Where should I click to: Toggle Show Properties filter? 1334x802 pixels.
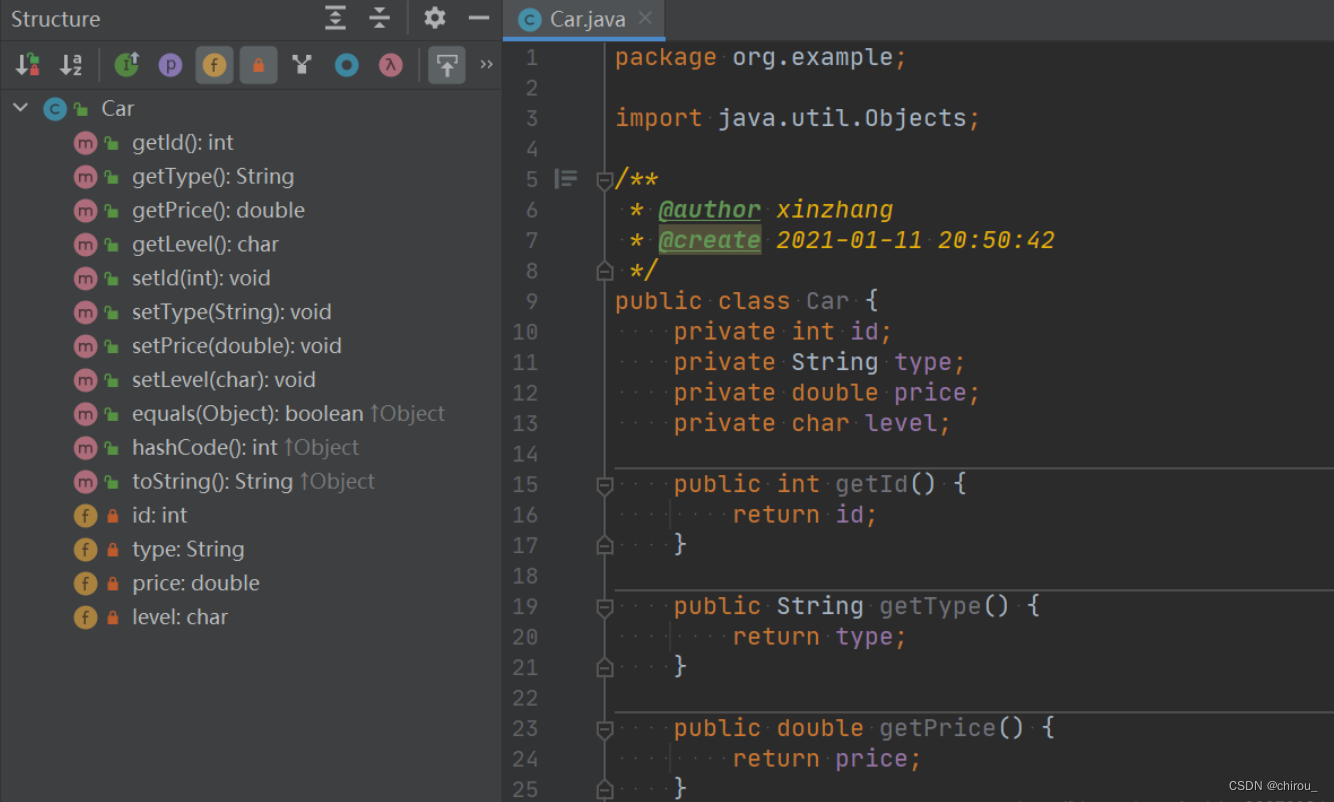(170, 65)
